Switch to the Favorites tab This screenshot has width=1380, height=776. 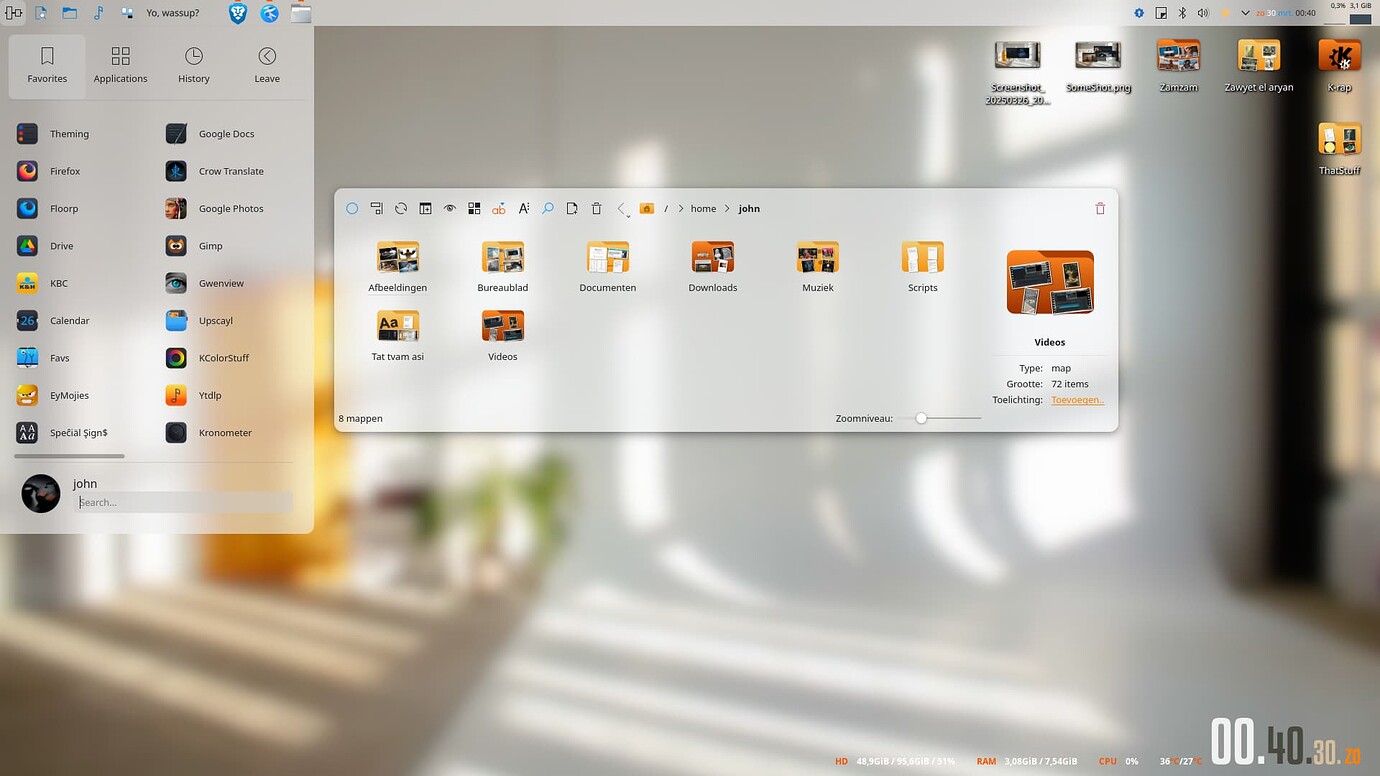pyautogui.click(x=47, y=66)
